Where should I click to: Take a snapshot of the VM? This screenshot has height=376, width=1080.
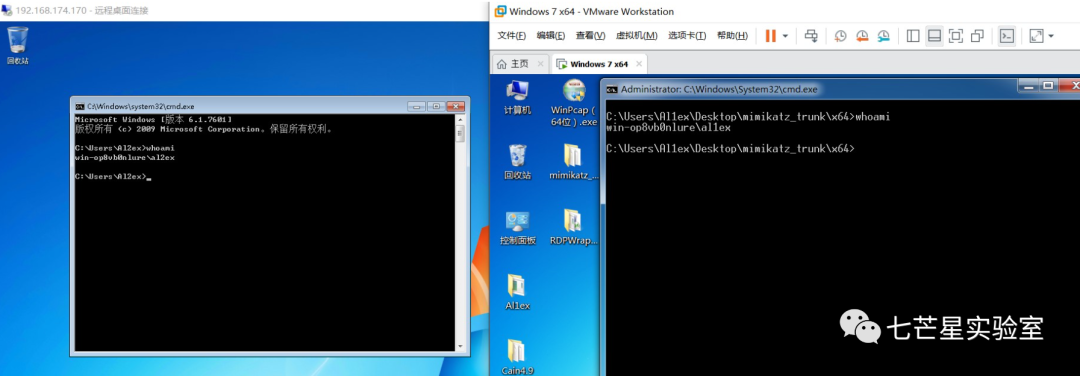[840, 36]
